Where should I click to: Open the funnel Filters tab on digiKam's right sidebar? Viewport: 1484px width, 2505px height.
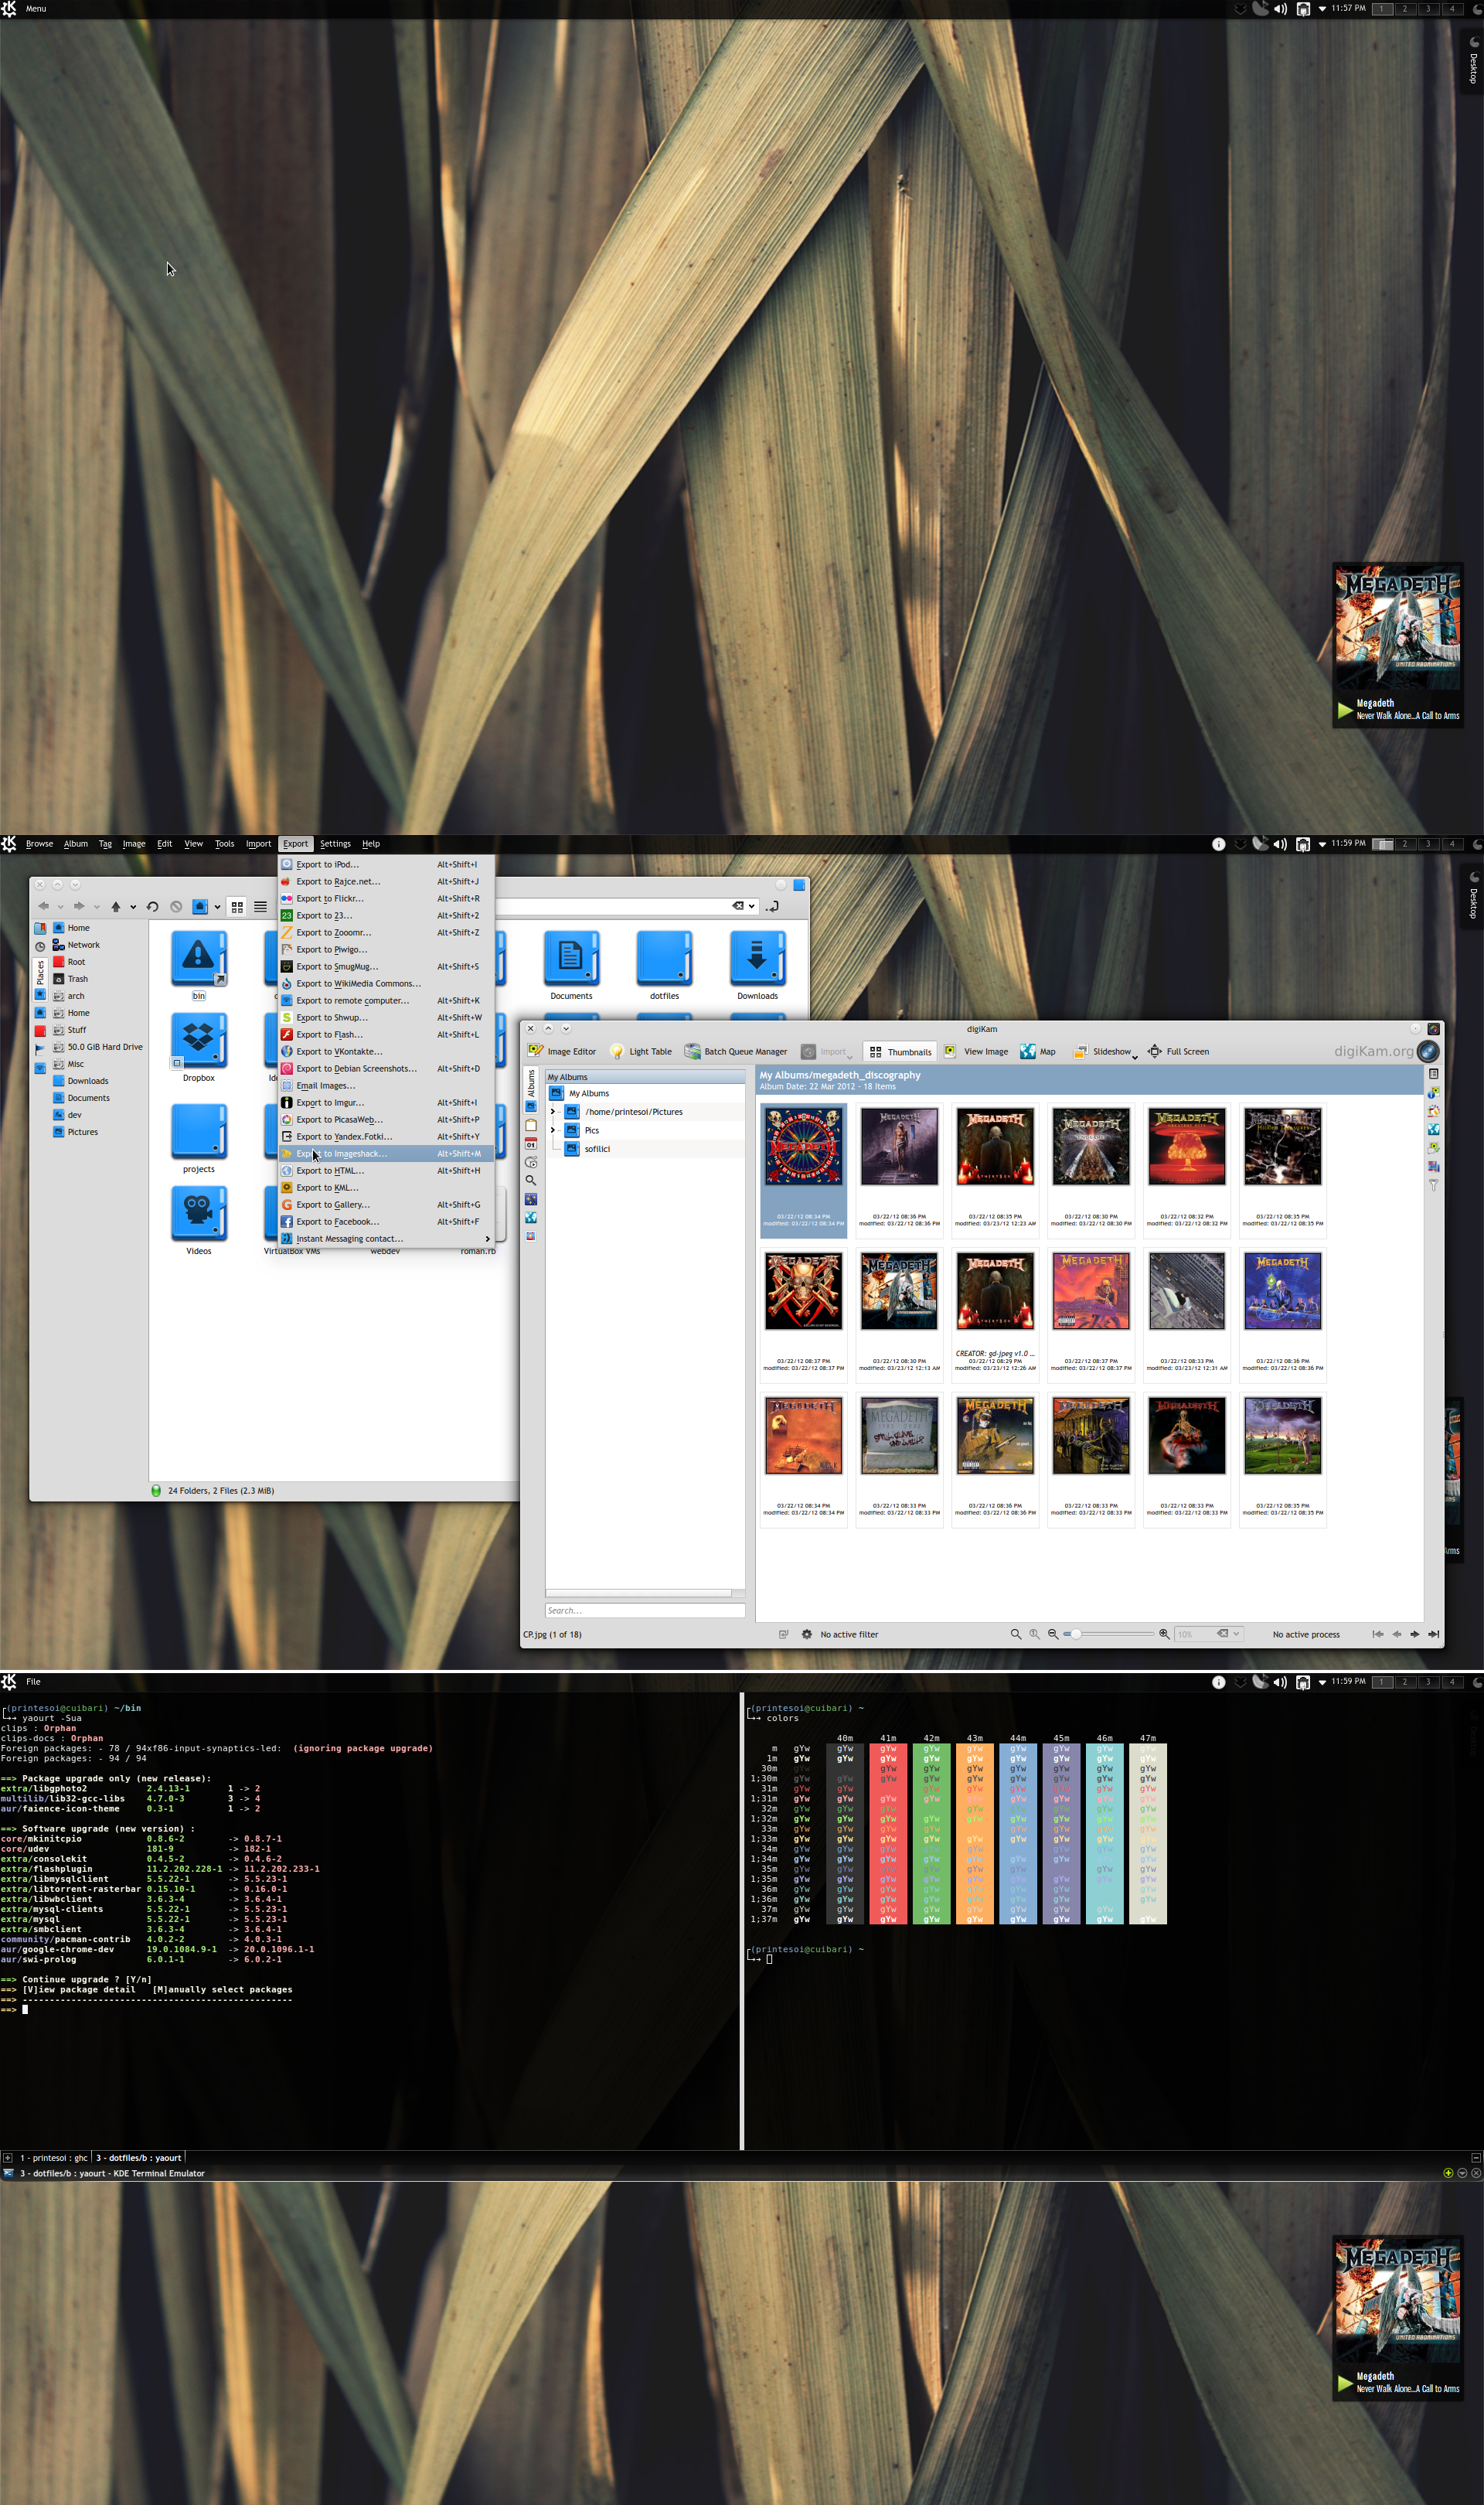[1433, 1185]
